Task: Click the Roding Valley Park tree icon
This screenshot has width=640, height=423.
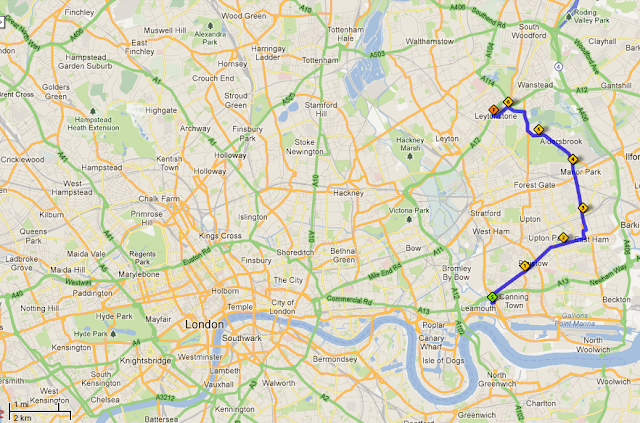Action: (x=569, y=17)
